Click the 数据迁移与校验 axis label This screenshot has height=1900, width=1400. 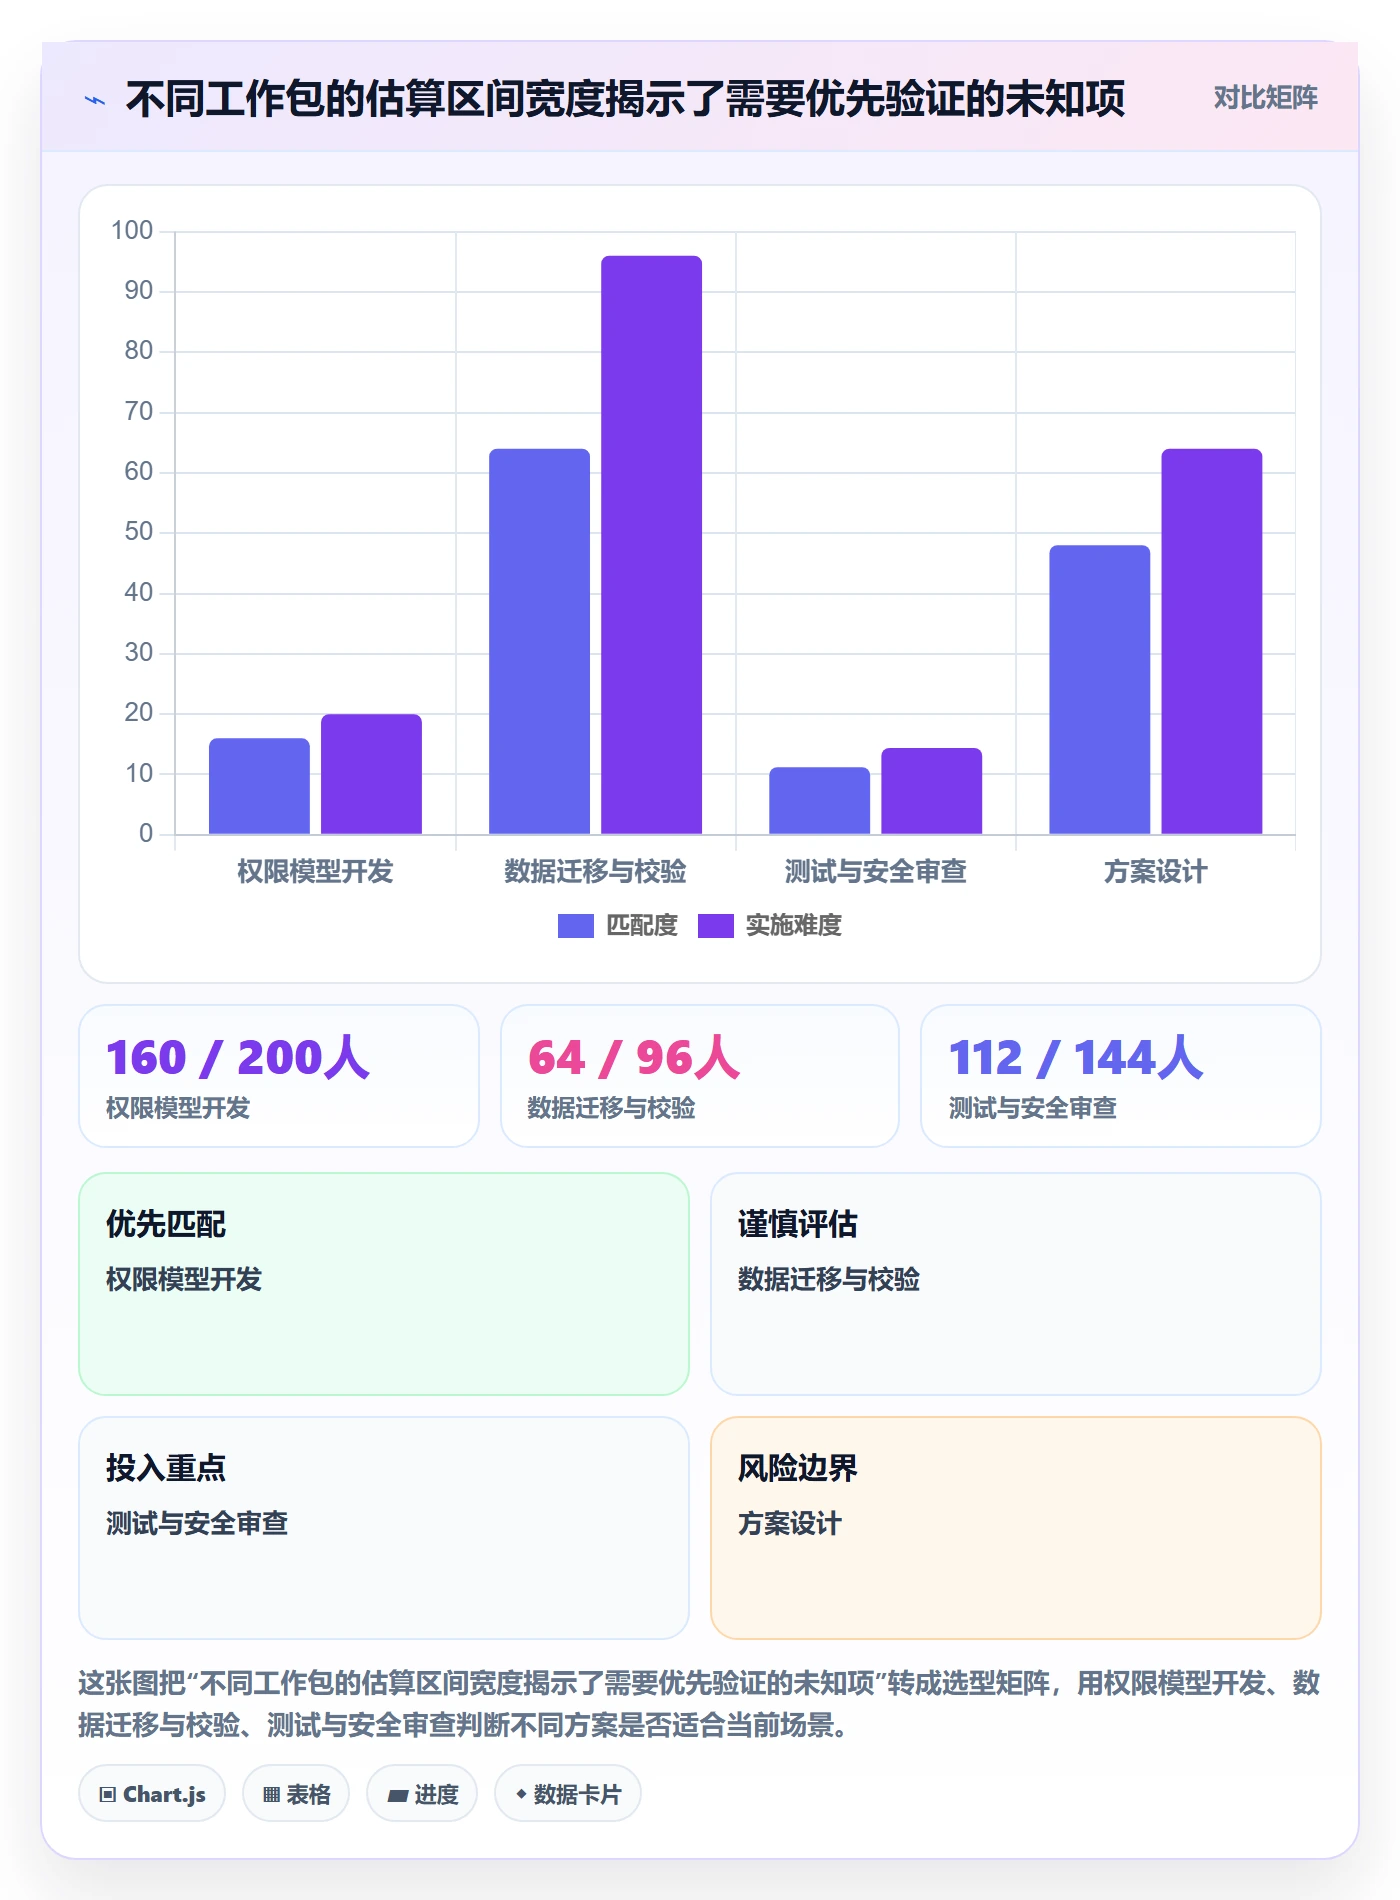point(595,872)
